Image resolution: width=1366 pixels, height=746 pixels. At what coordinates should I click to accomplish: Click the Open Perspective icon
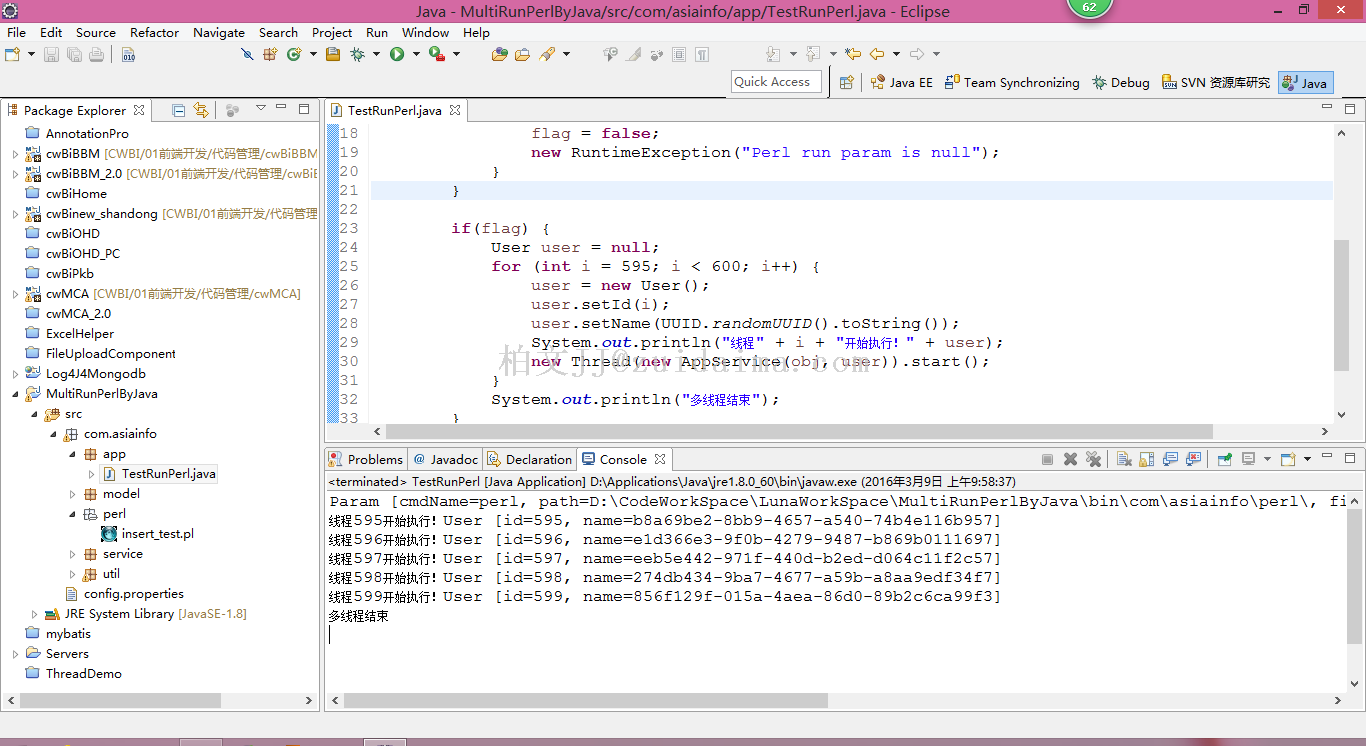847,82
